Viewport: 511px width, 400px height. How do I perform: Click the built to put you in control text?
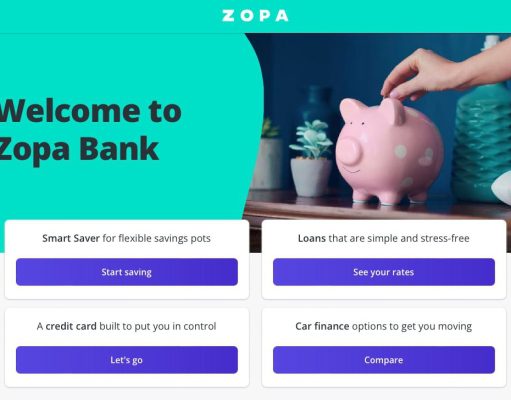click(x=158, y=326)
